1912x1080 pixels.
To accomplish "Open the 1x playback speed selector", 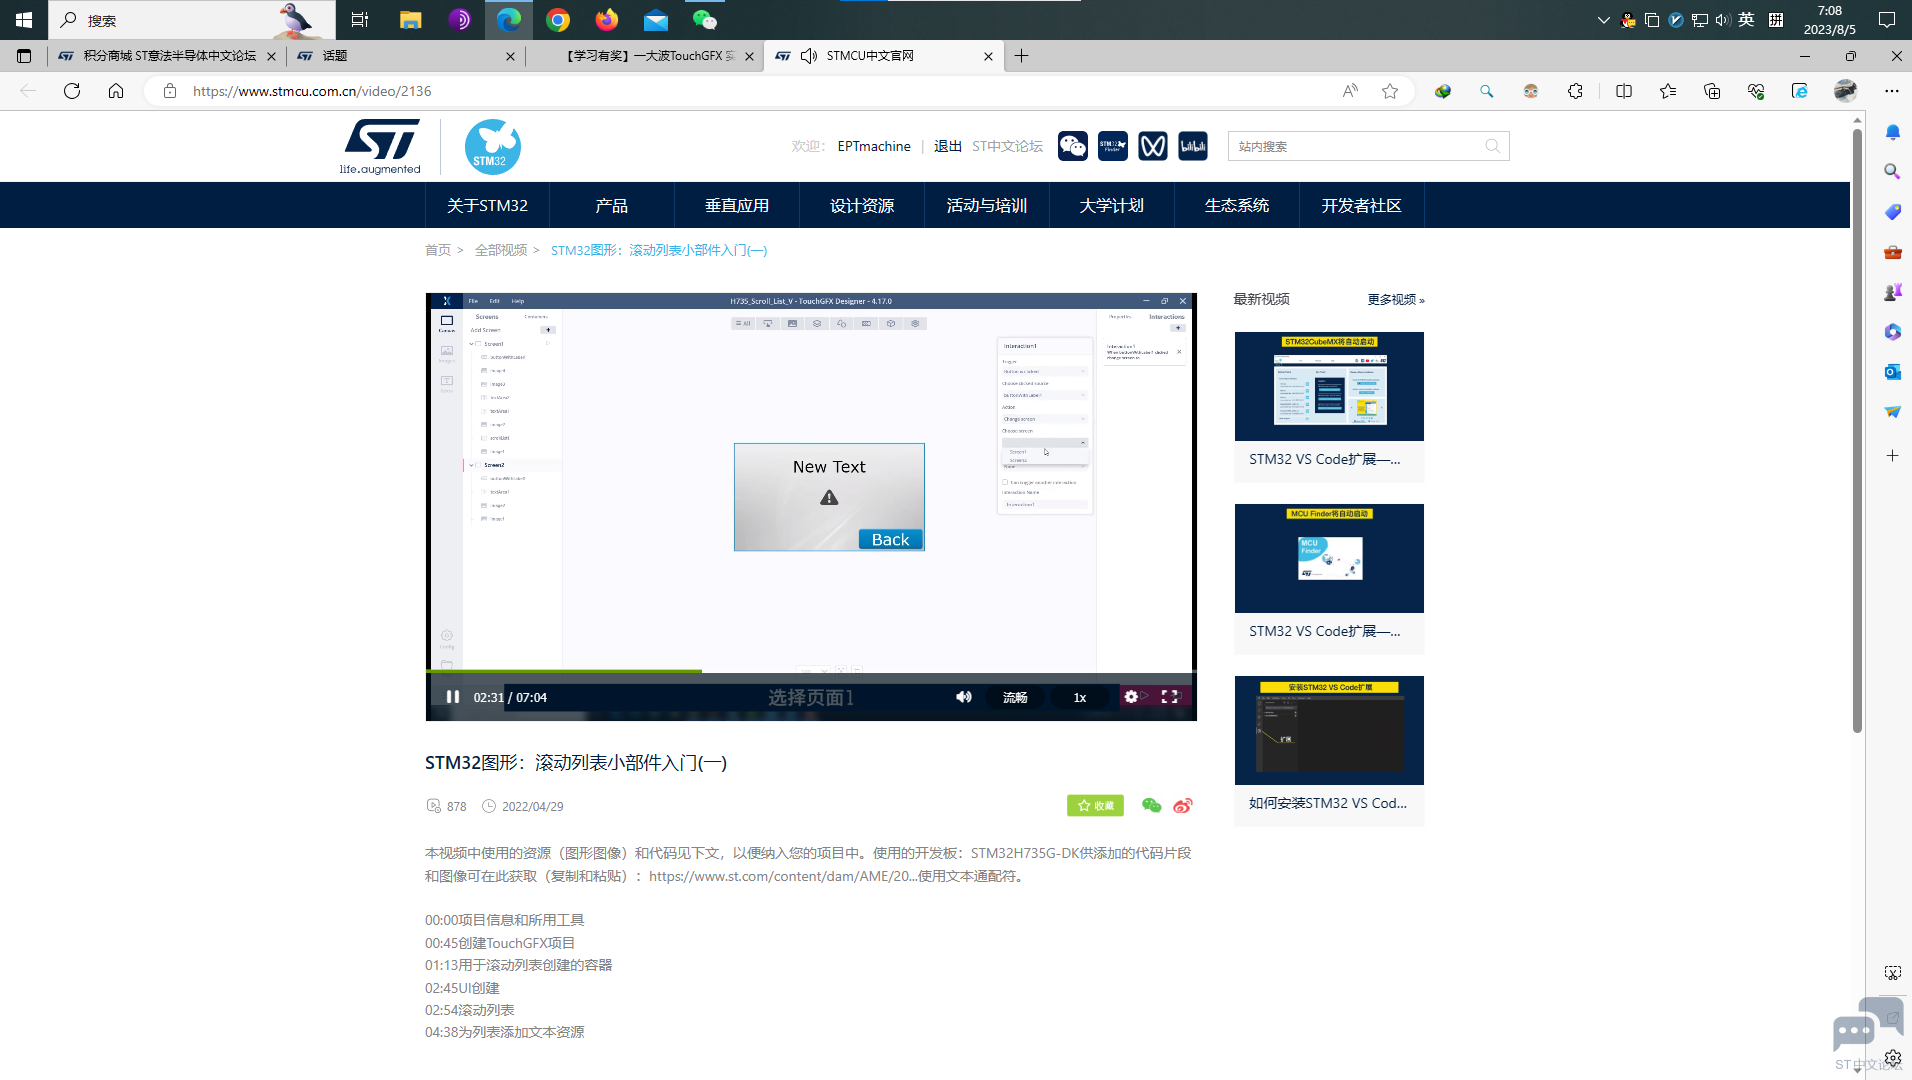I will click(1080, 697).
